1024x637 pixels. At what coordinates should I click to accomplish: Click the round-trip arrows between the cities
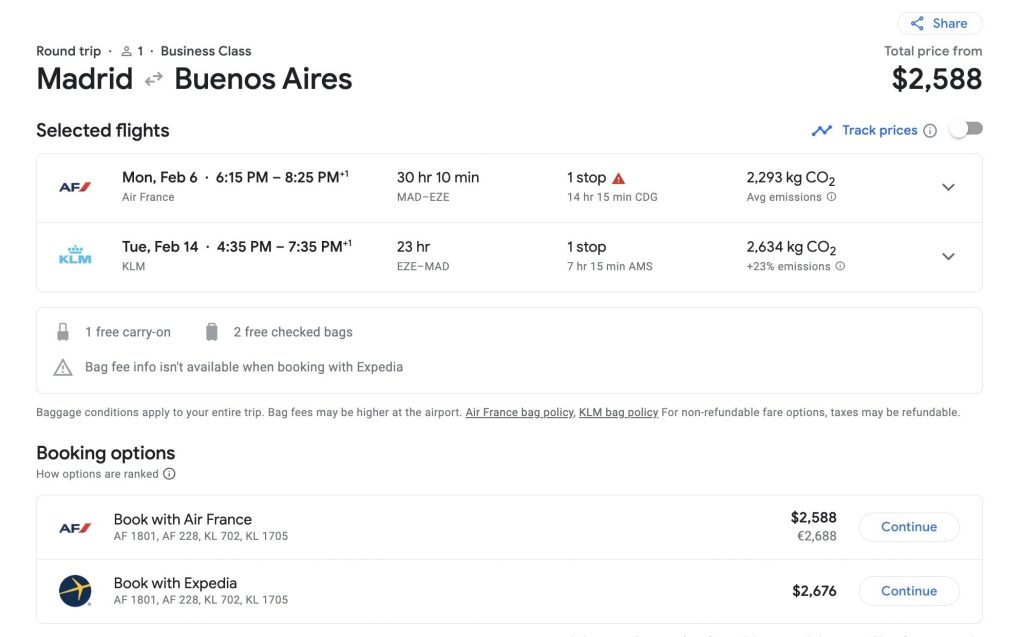tap(153, 80)
